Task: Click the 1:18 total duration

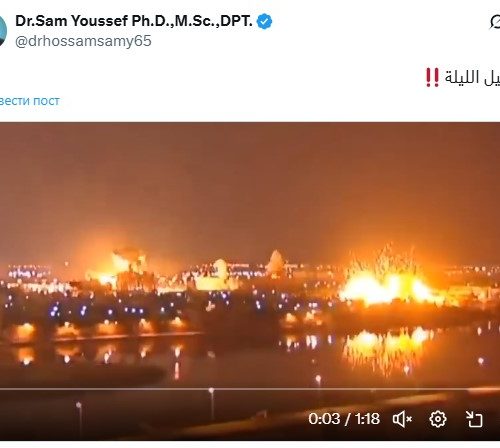Action: (367, 419)
